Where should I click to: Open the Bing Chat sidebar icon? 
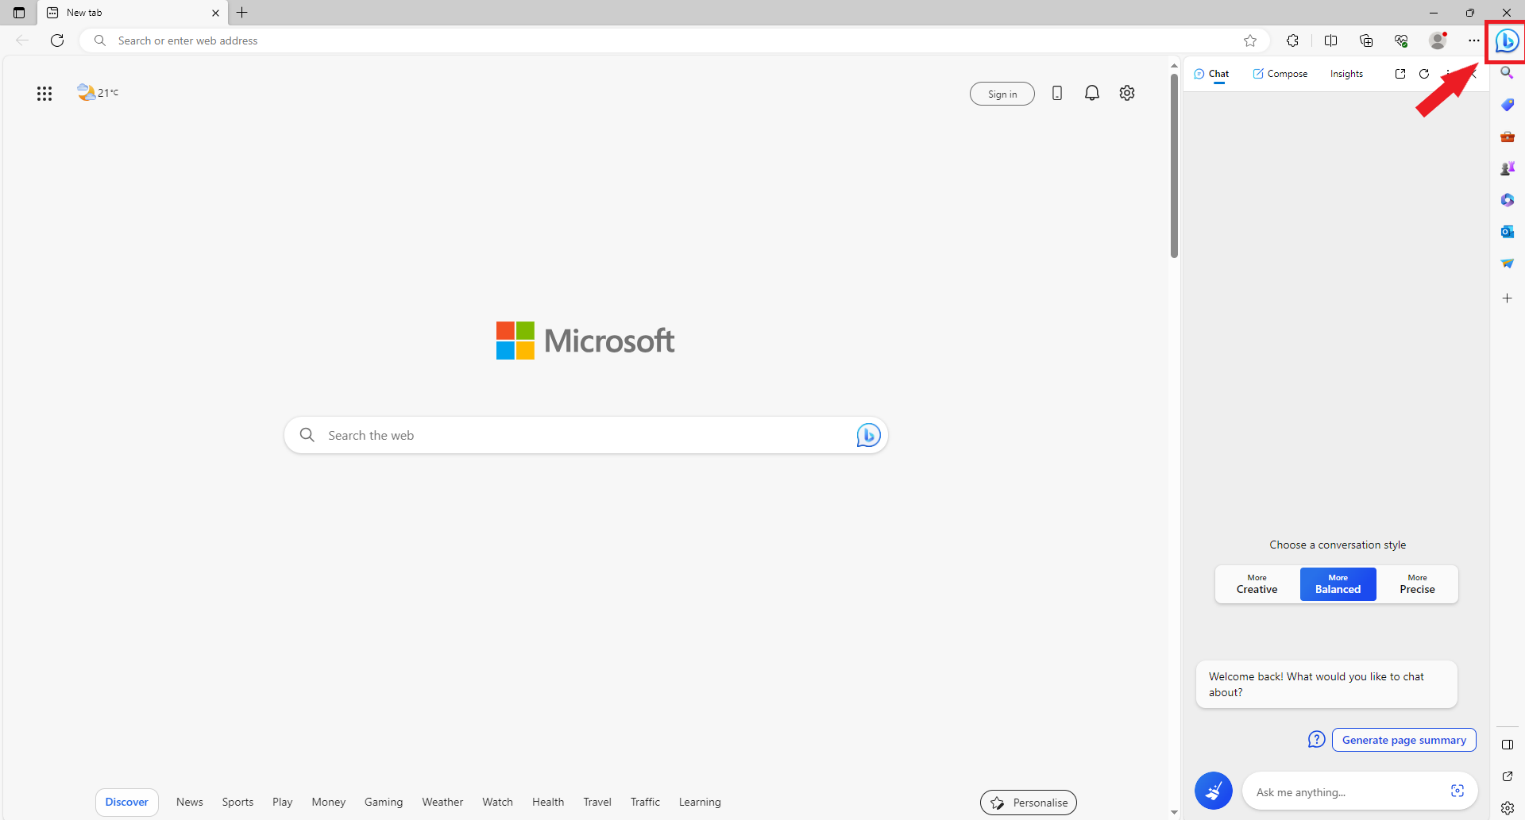pyautogui.click(x=1506, y=41)
